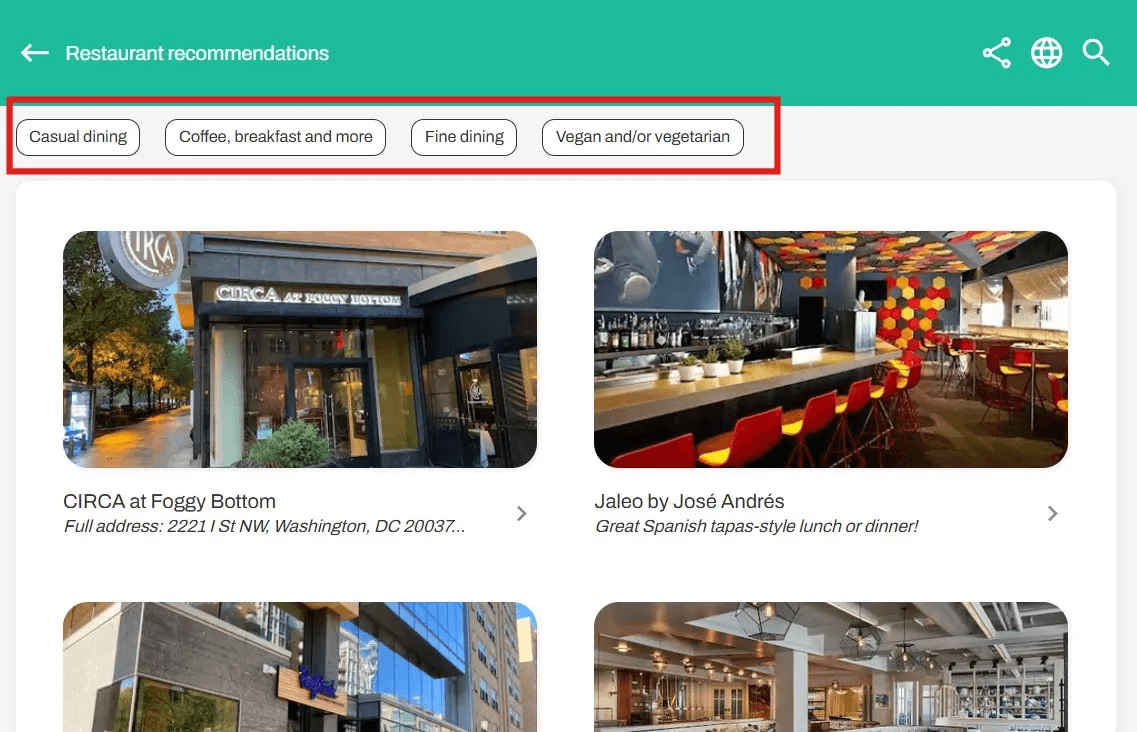Filter by Casual dining chip
The height and width of the screenshot is (732, 1137).
pyautogui.click(x=78, y=137)
